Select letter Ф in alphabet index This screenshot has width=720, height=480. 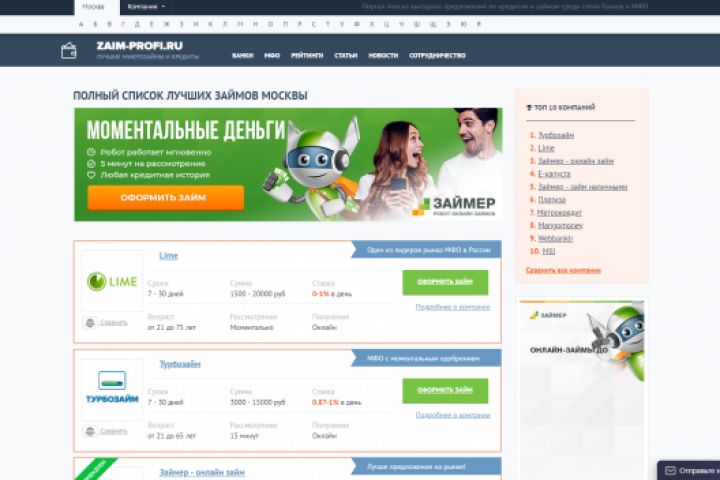tap(357, 24)
